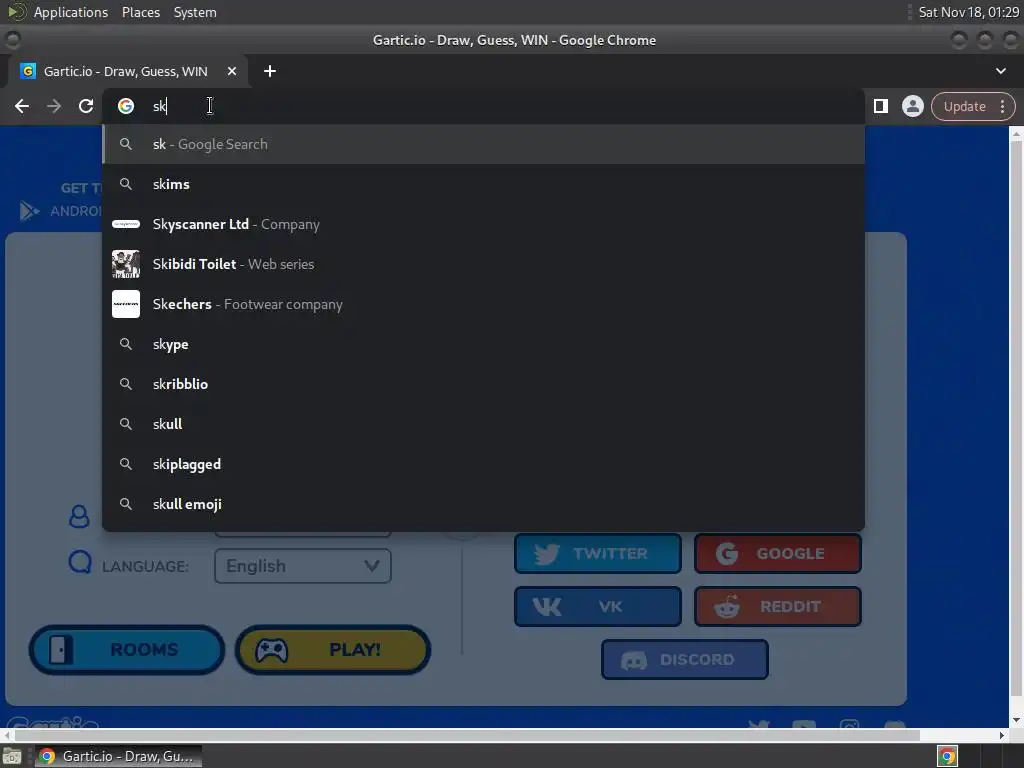
Task: Select the Skibidi Toilet web series suggestion
Action: pos(484,264)
